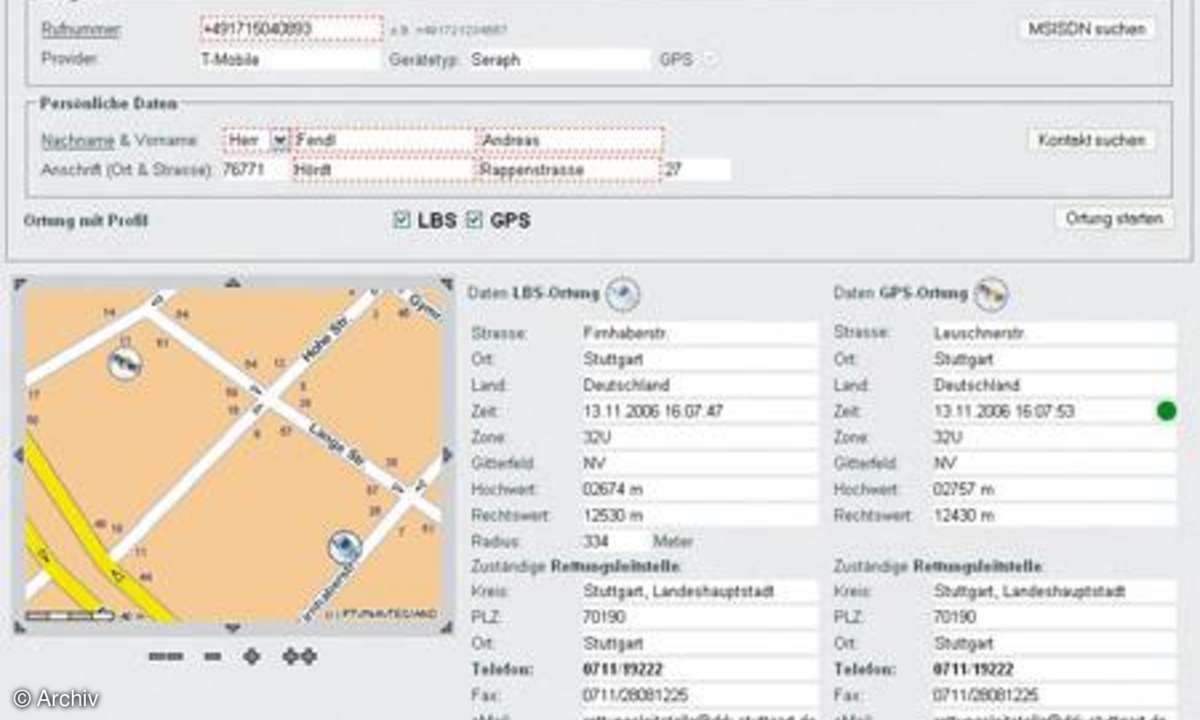Select the LBS location marker on the map
This screenshot has width=1200, height=720.
[x=346, y=547]
